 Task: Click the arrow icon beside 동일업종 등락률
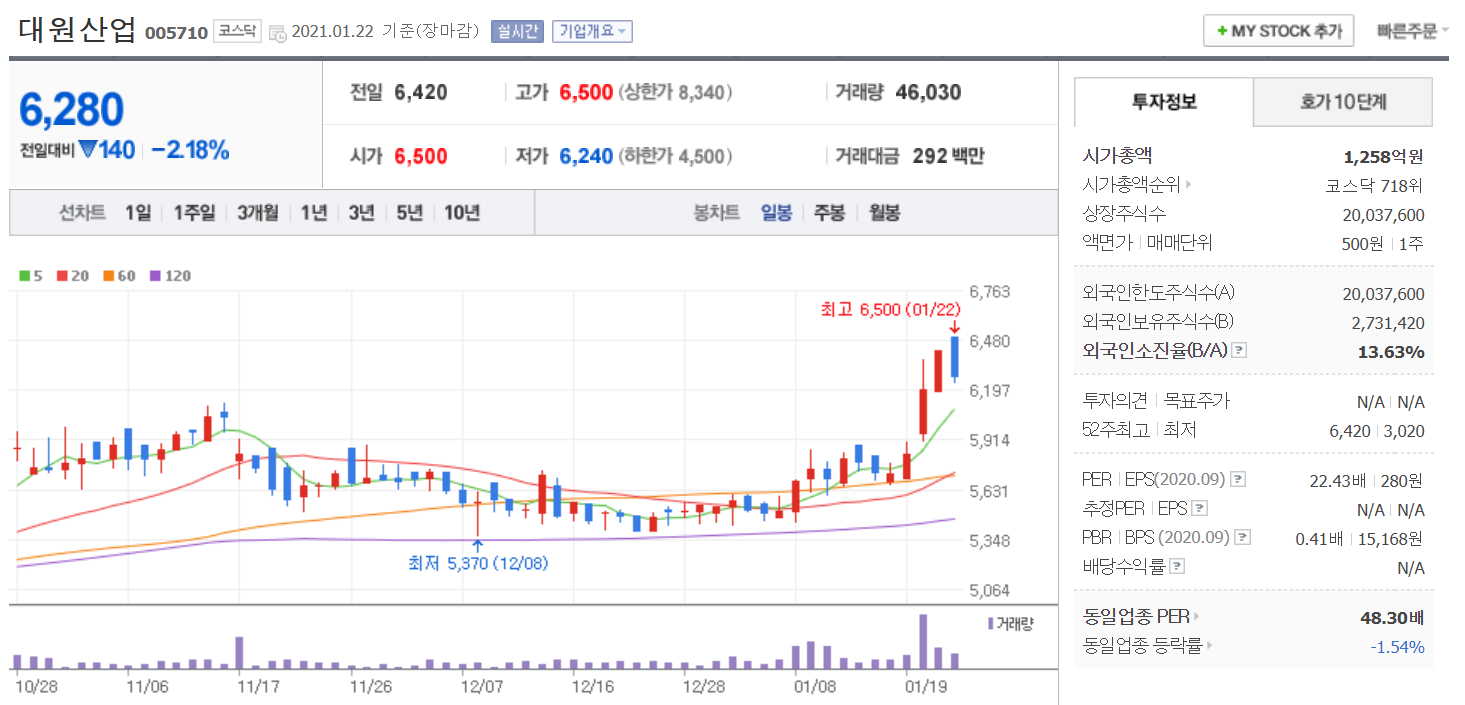point(1210,646)
